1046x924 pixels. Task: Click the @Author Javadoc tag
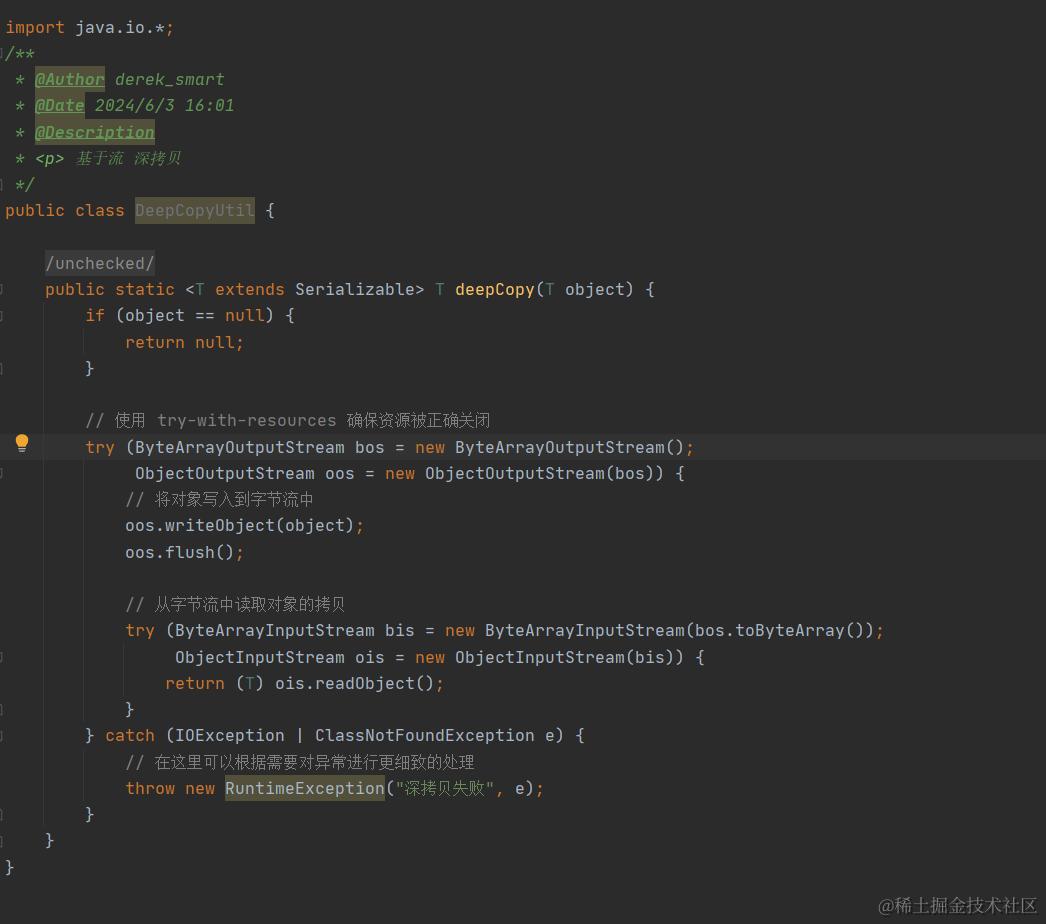[69, 79]
